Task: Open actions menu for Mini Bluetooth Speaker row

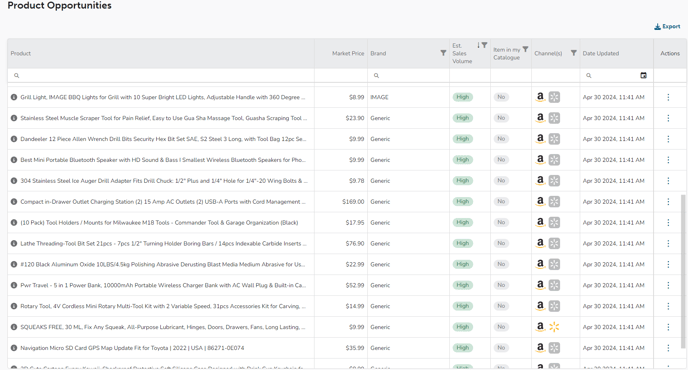Action: click(x=668, y=160)
